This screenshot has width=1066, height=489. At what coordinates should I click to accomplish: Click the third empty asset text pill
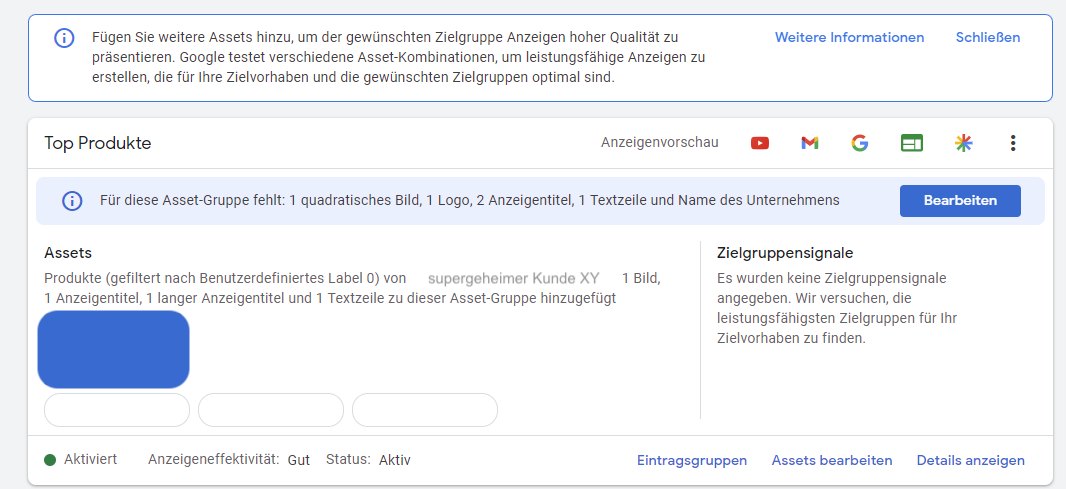pyautogui.click(x=425, y=410)
